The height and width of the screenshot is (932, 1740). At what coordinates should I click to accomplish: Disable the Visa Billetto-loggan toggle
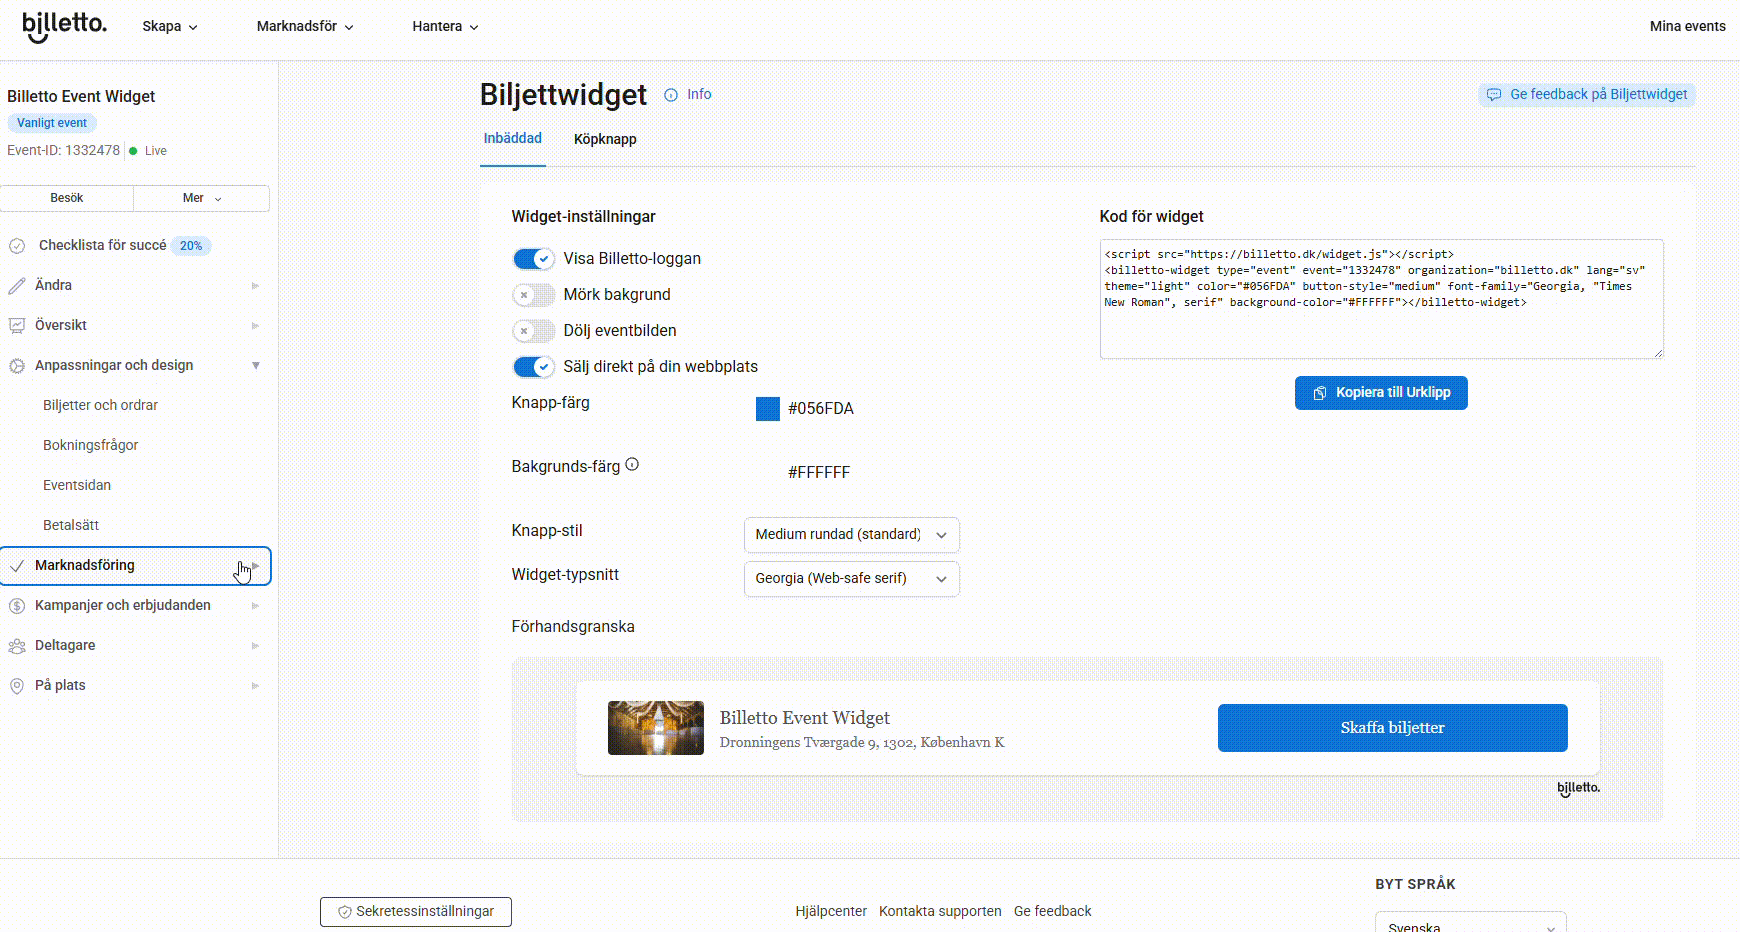tap(533, 259)
